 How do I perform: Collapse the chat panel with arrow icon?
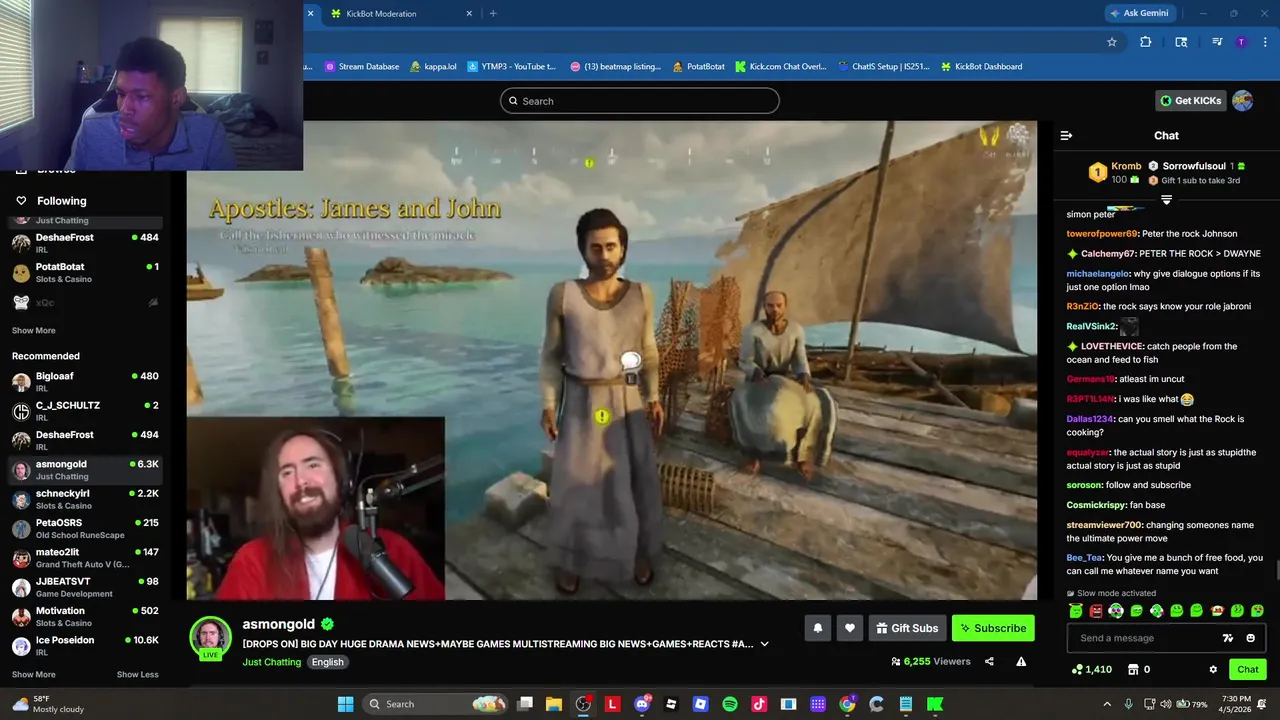[x=1066, y=135]
